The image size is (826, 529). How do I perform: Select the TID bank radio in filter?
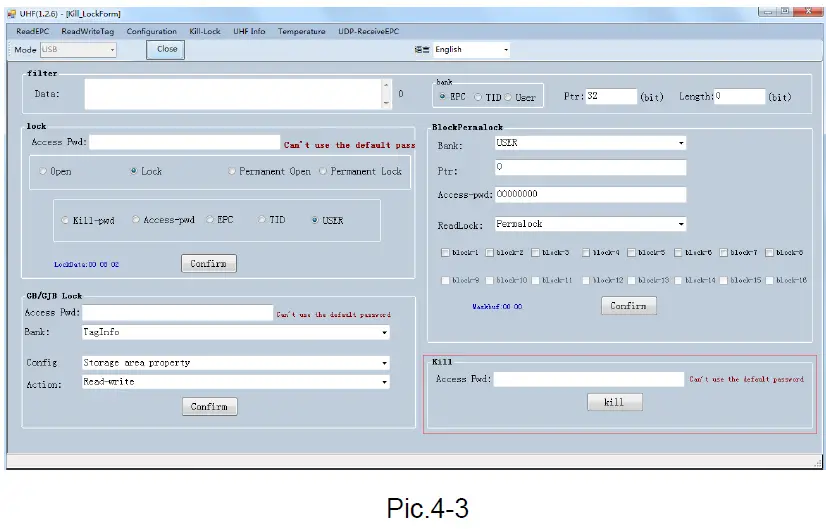(478, 97)
